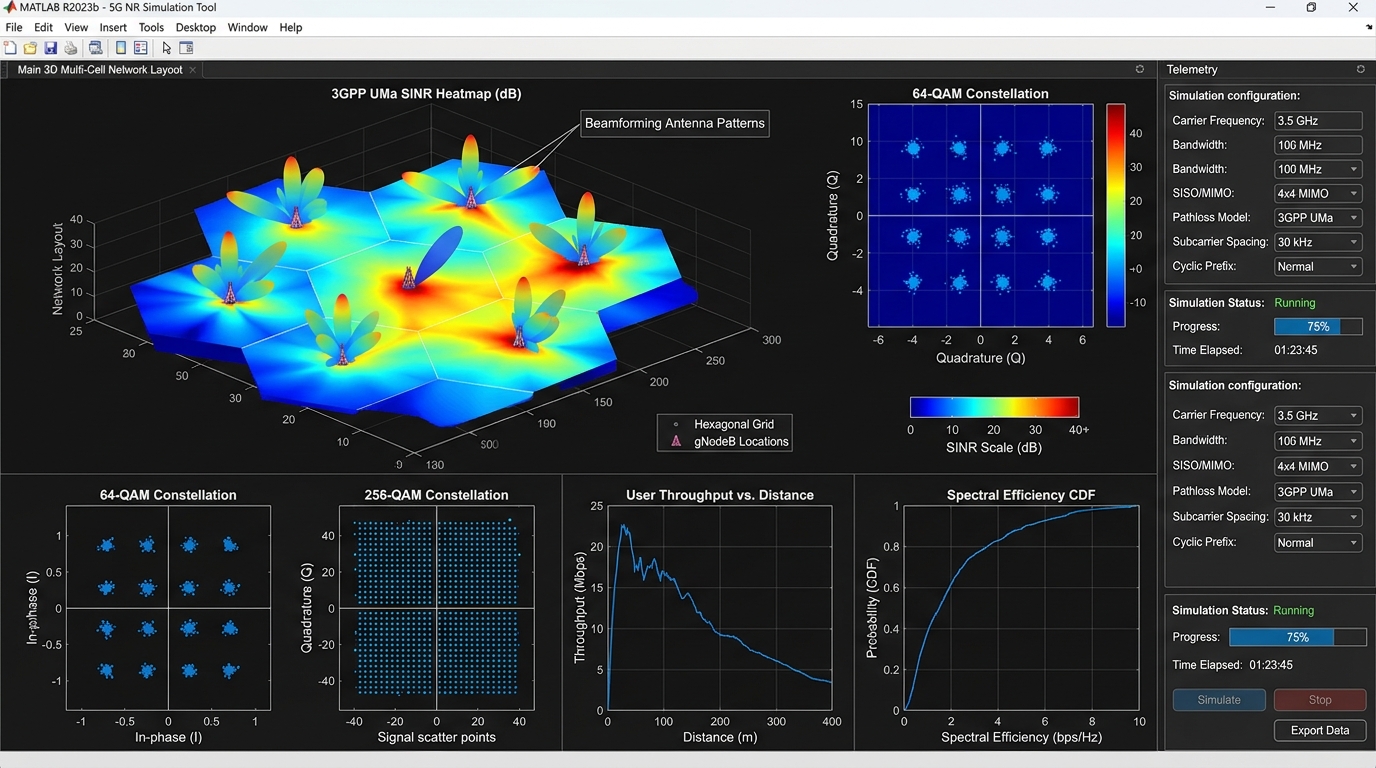Open the Tools menu

coord(151,28)
